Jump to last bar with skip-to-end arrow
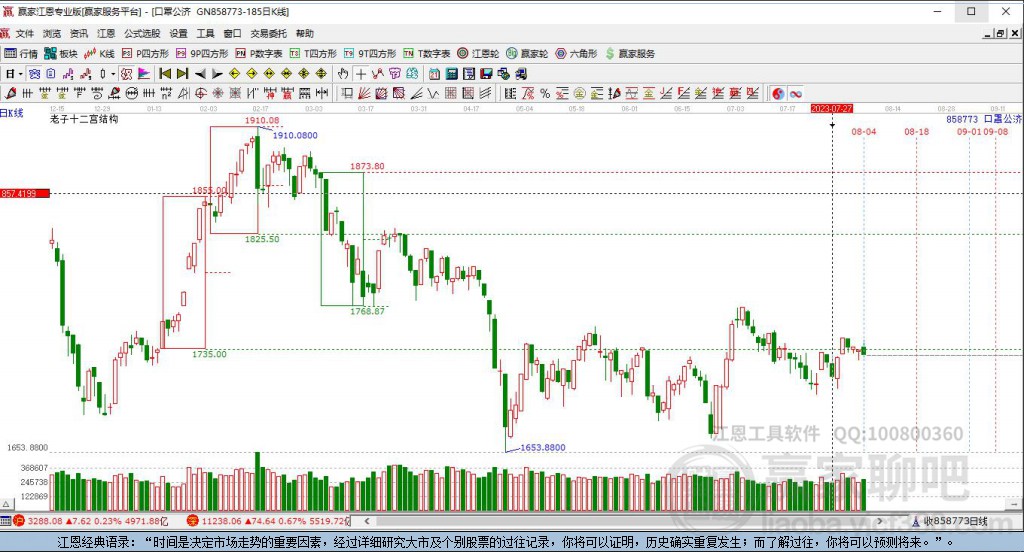Image resolution: width=1024 pixels, height=552 pixels. click(183, 74)
